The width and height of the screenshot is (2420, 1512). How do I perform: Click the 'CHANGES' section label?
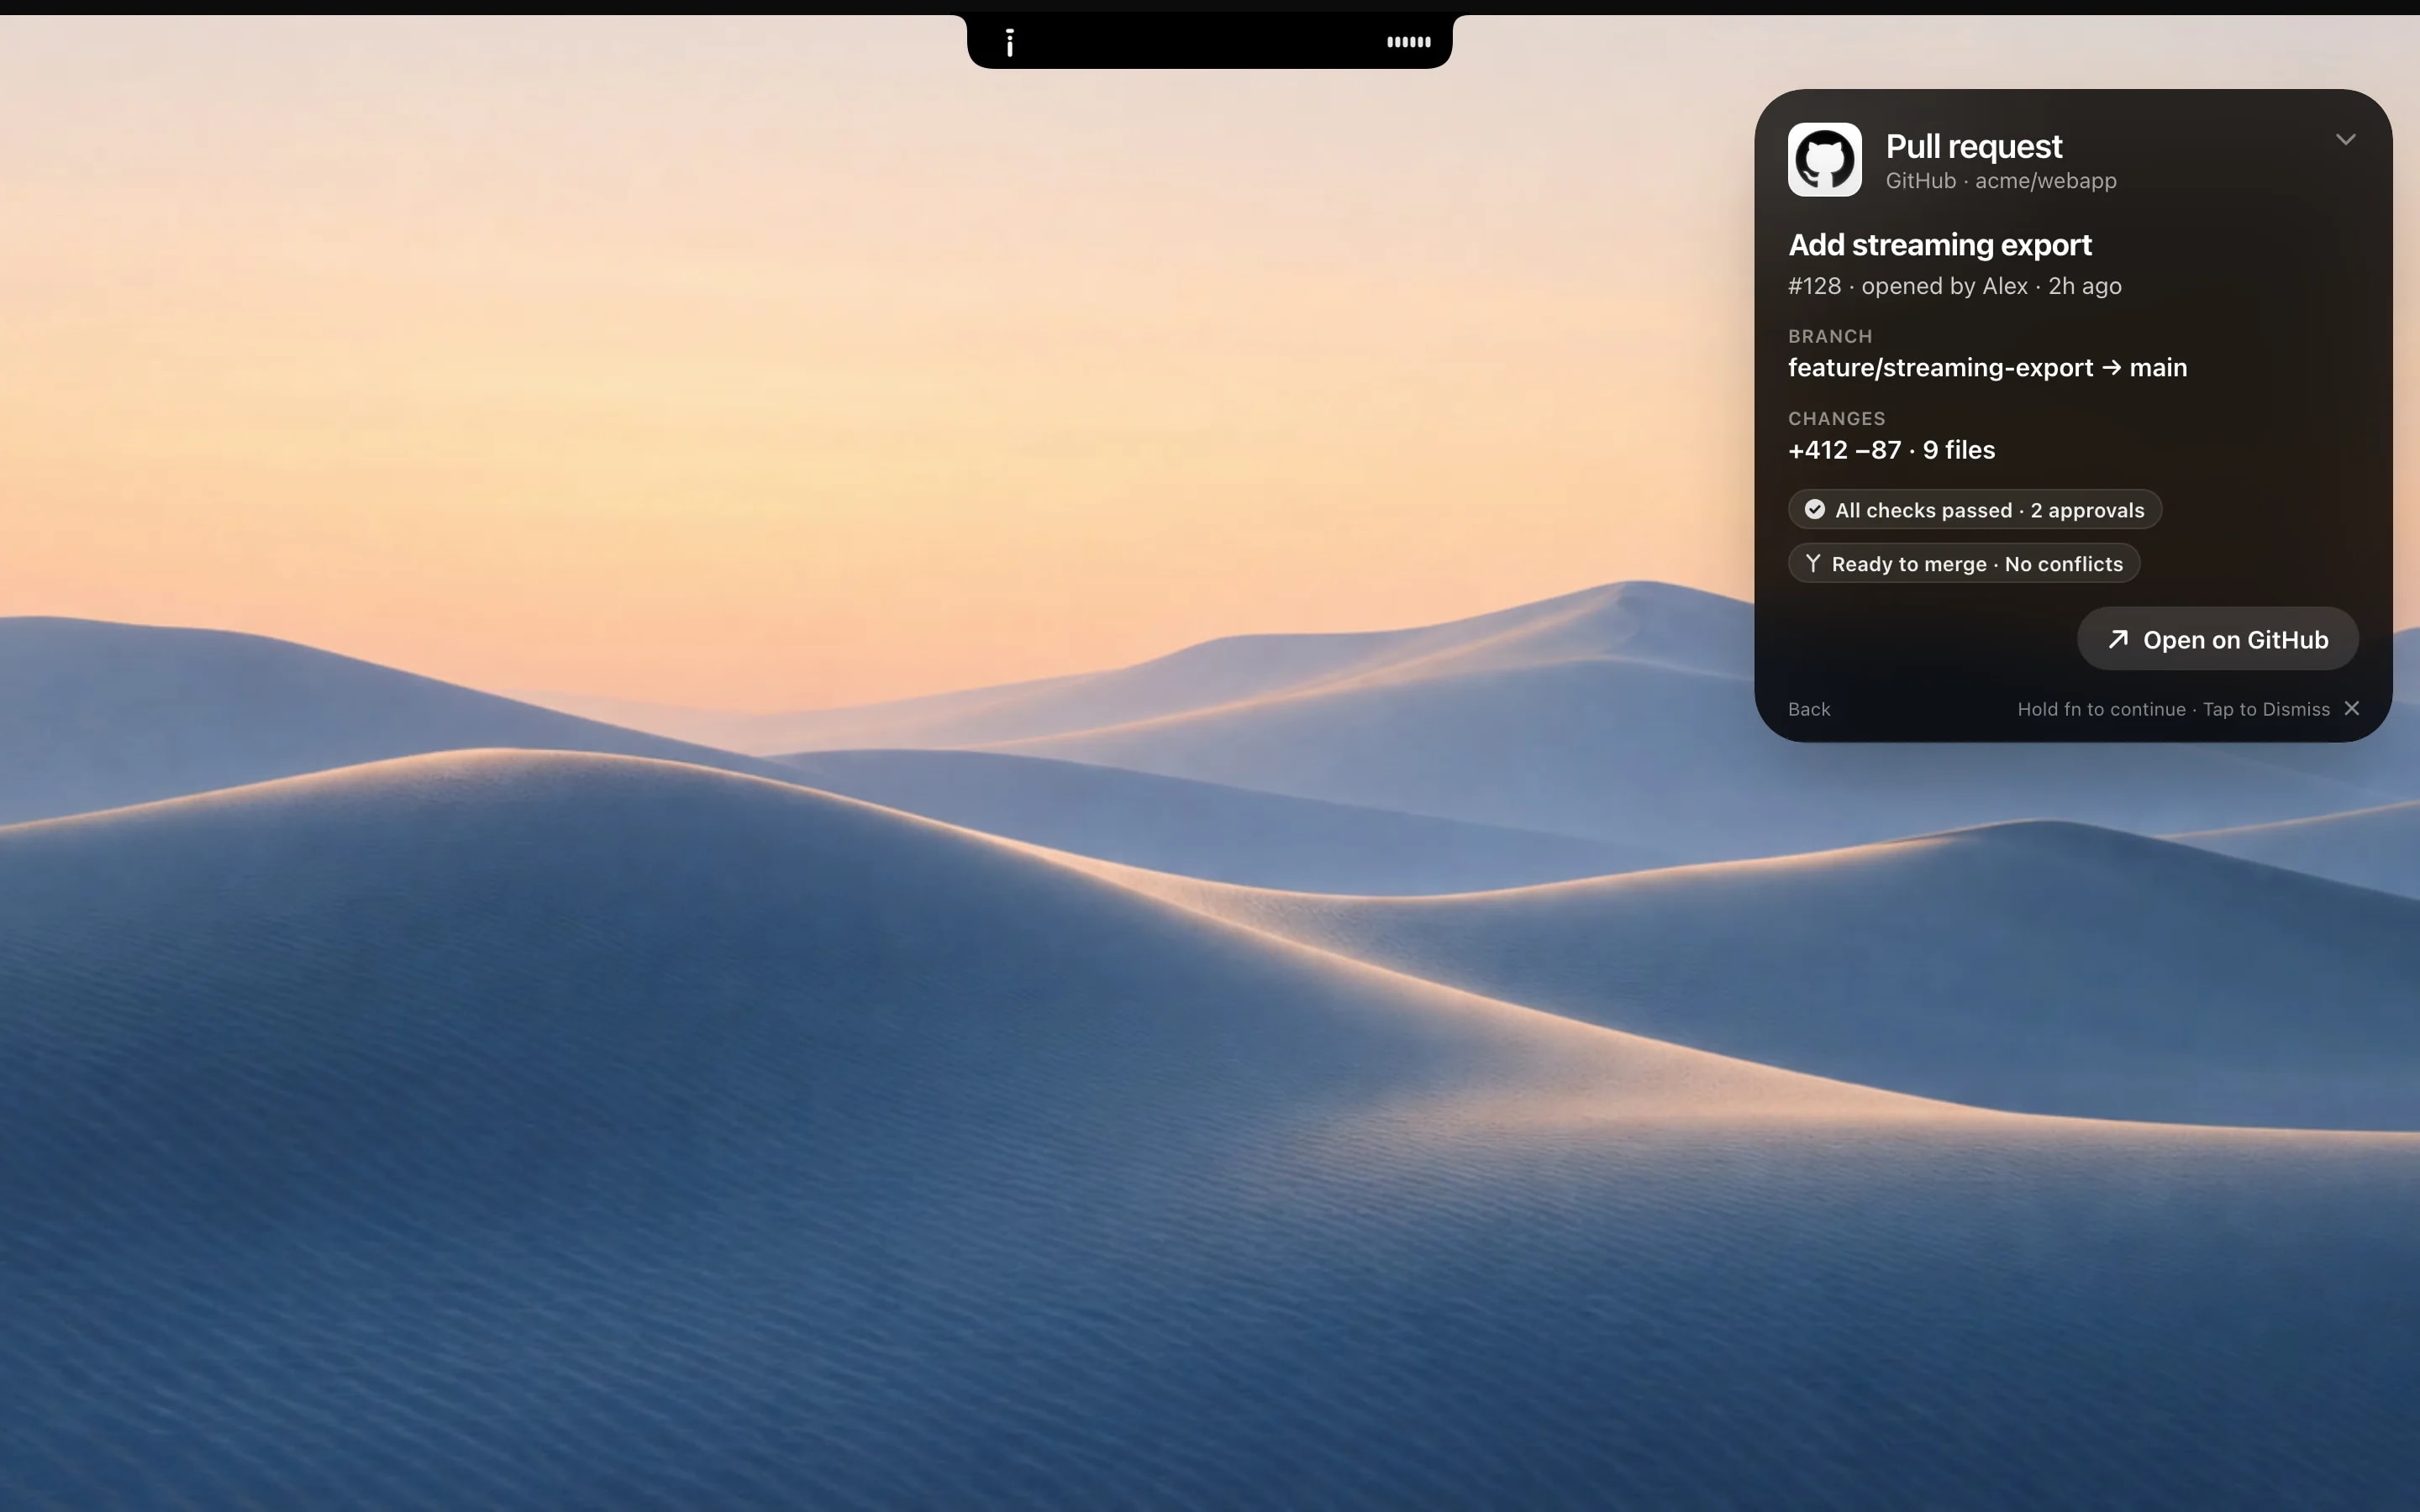(x=1836, y=419)
